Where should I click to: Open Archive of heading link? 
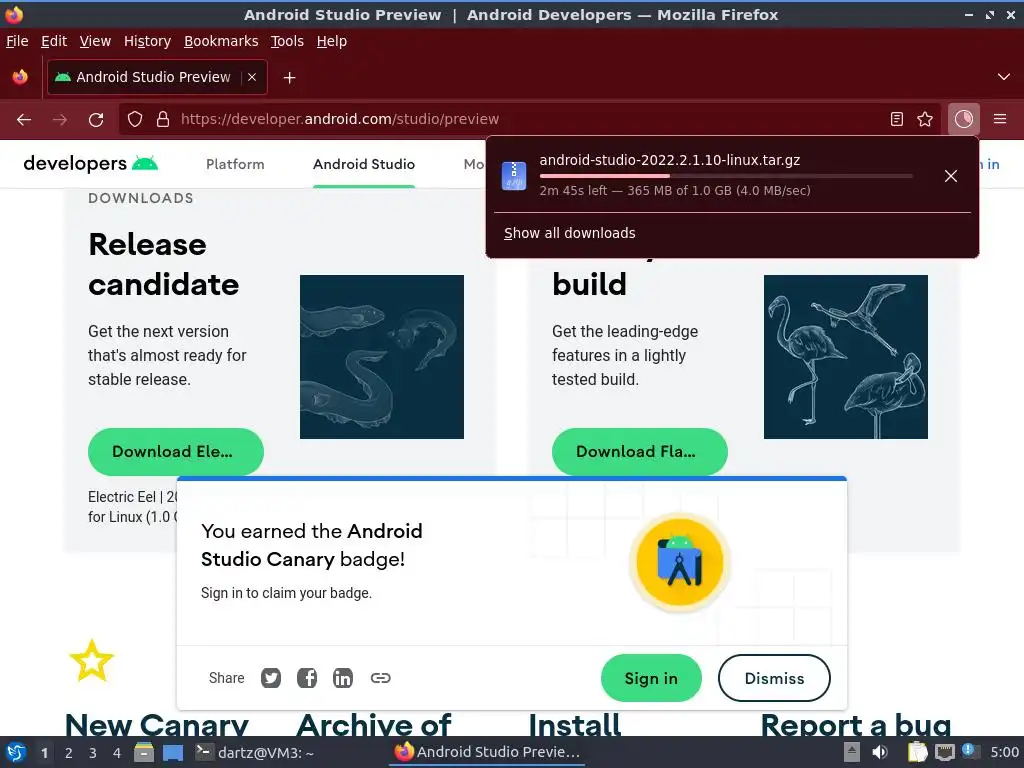[374, 724]
